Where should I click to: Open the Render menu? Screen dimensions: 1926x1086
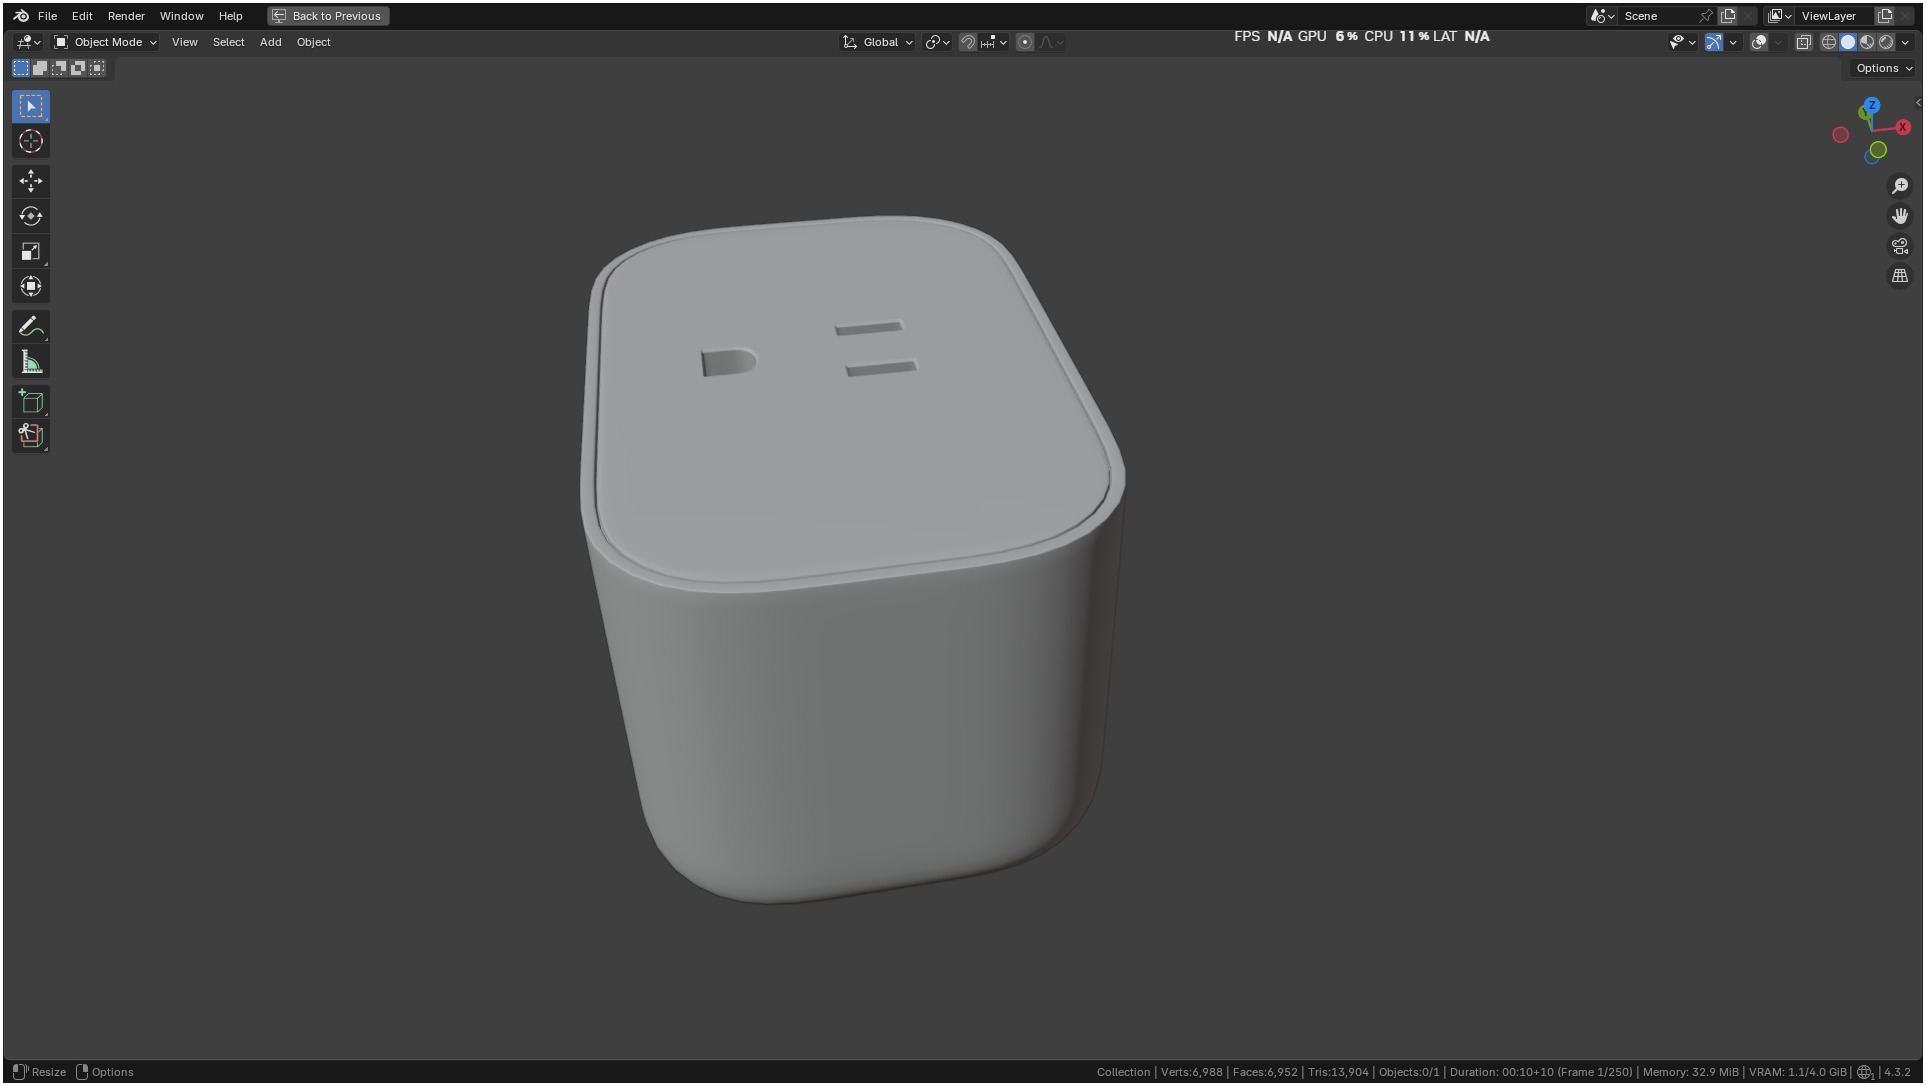(x=126, y=16)
